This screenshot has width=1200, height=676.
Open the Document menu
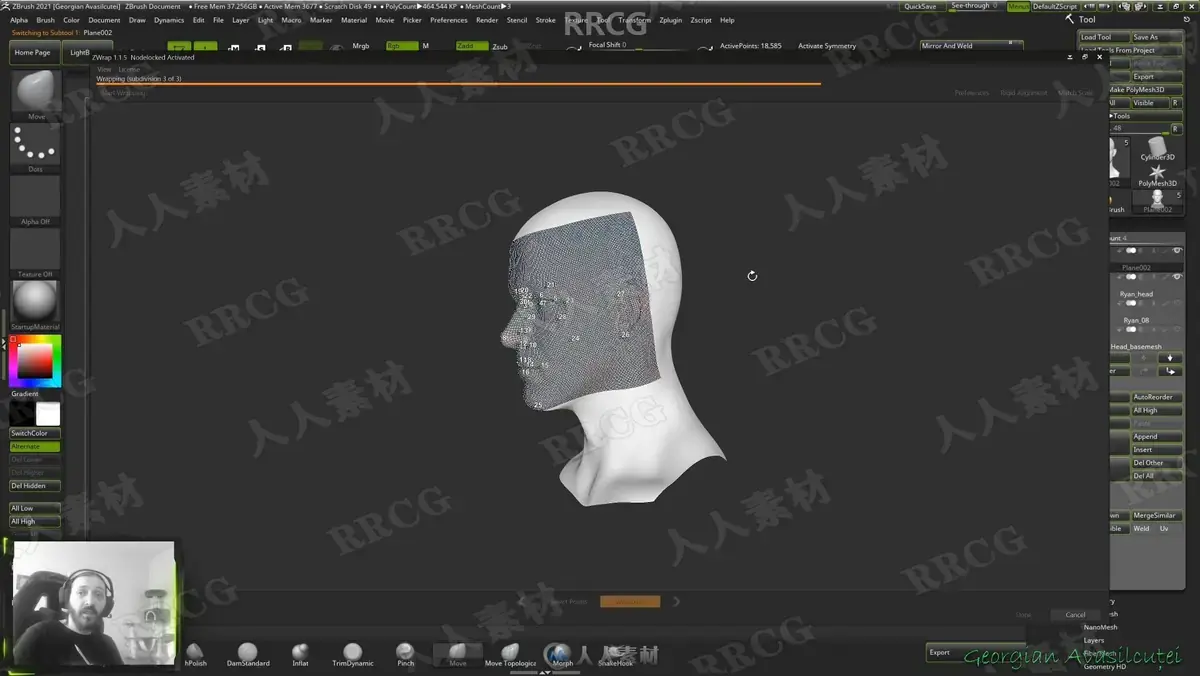coord(104,20)
